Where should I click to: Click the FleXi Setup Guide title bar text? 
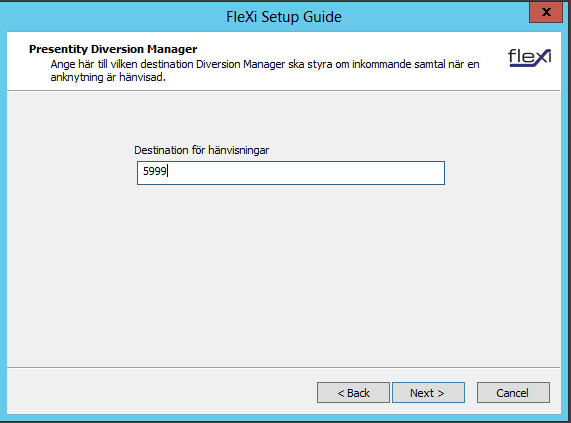(x=284, y=17)
